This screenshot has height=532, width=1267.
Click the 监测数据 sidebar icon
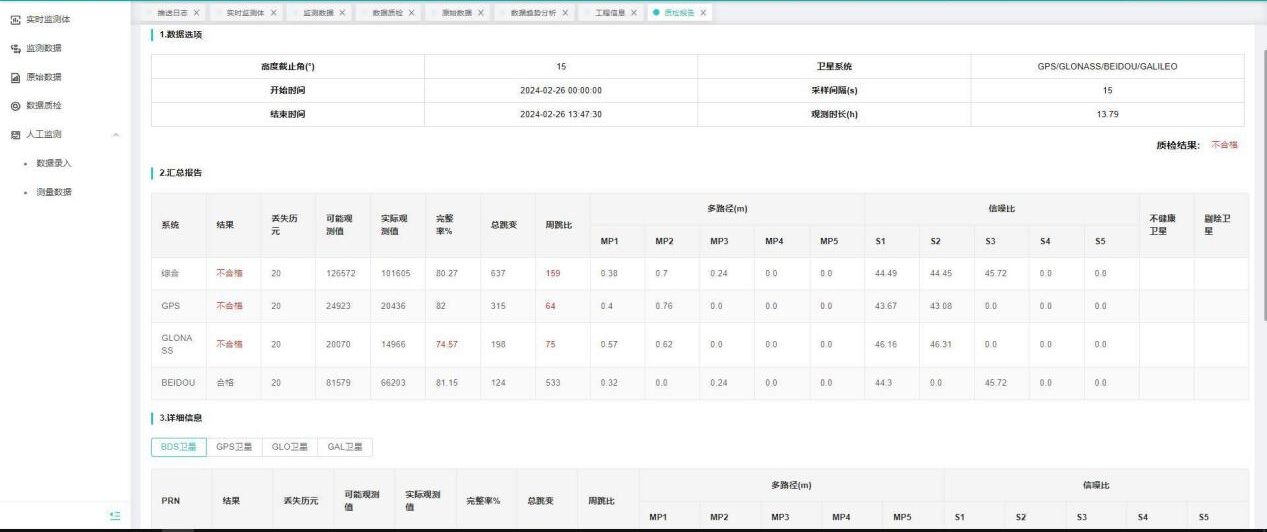(15, 48)
